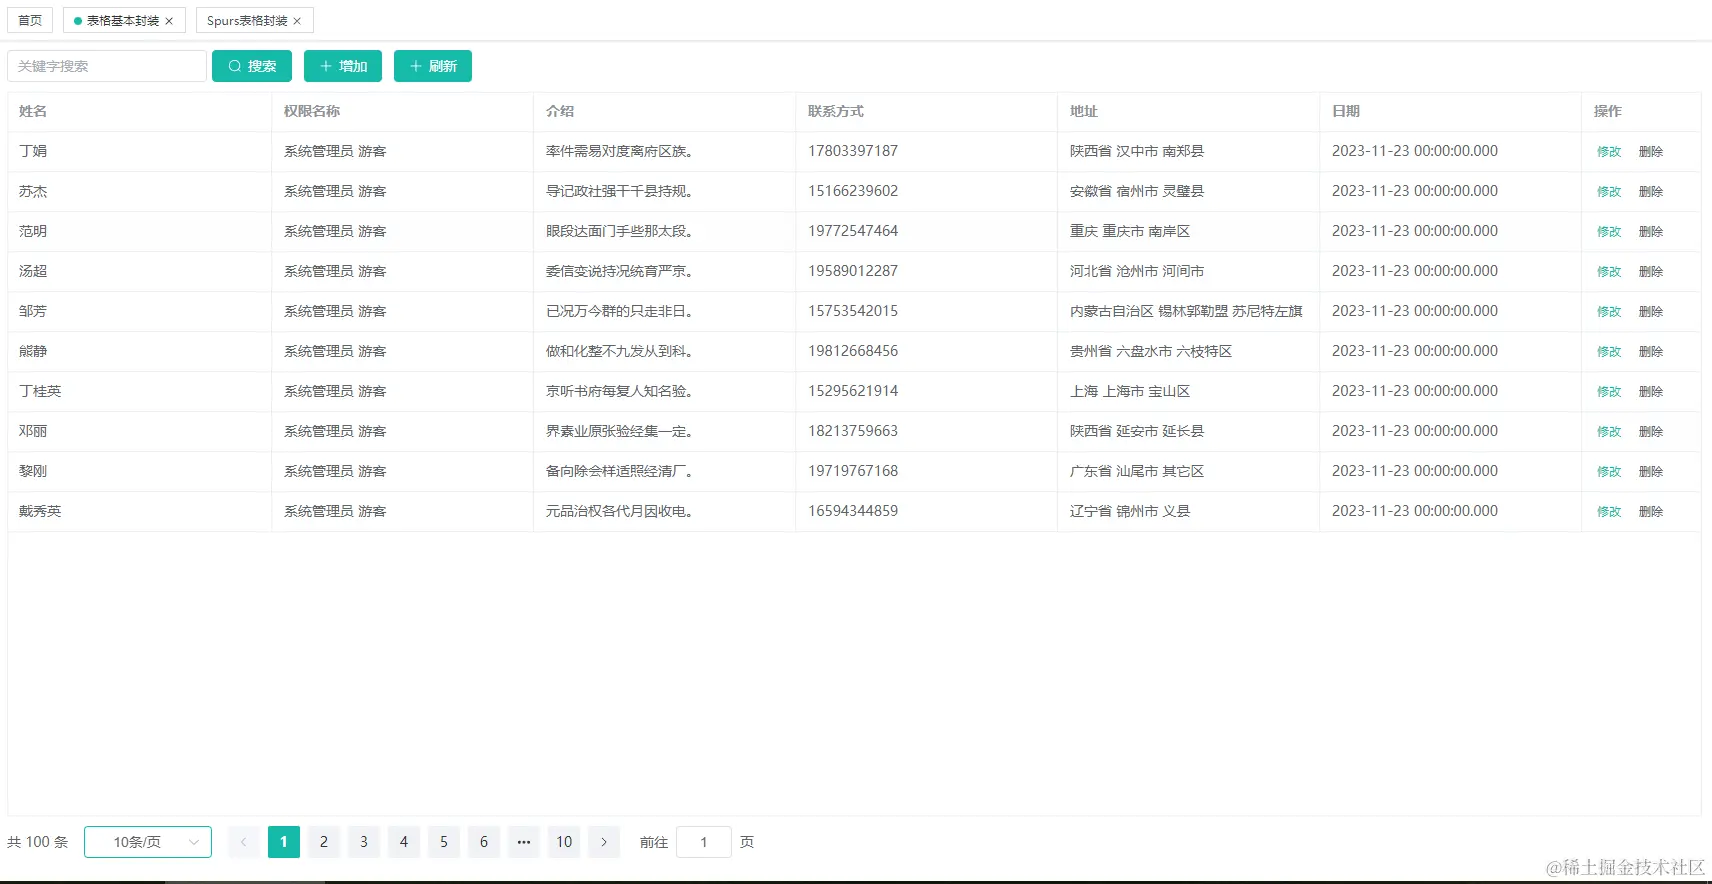Go to page 6
The height and width of the screenshot is (884, 1712).
point(484,842)
